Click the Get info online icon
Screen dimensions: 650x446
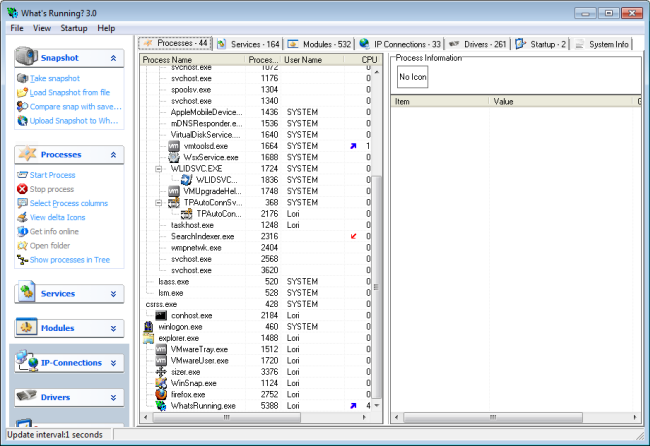22,231
